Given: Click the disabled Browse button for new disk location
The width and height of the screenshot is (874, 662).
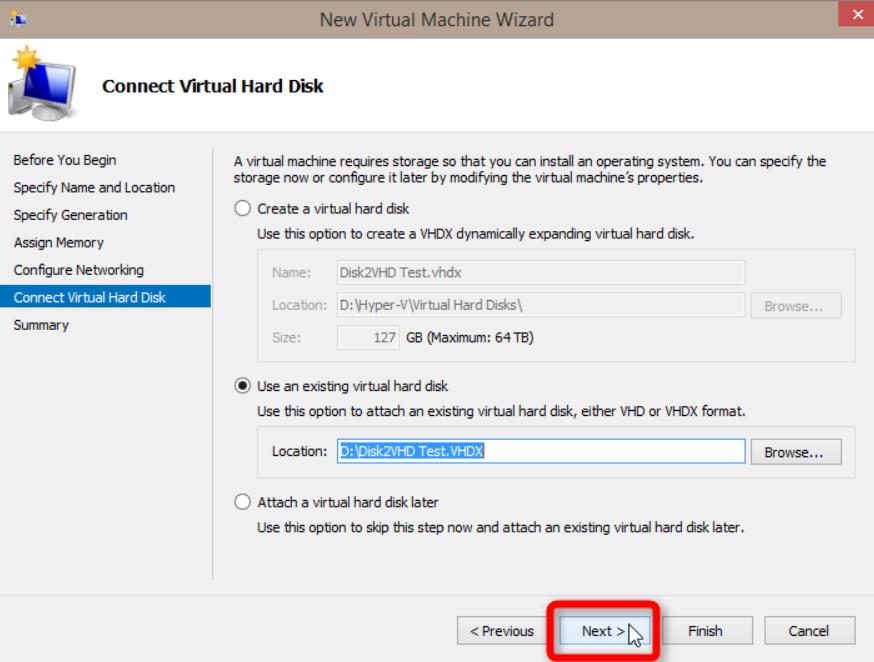Looking at the screenshot, I should (796, 306).
